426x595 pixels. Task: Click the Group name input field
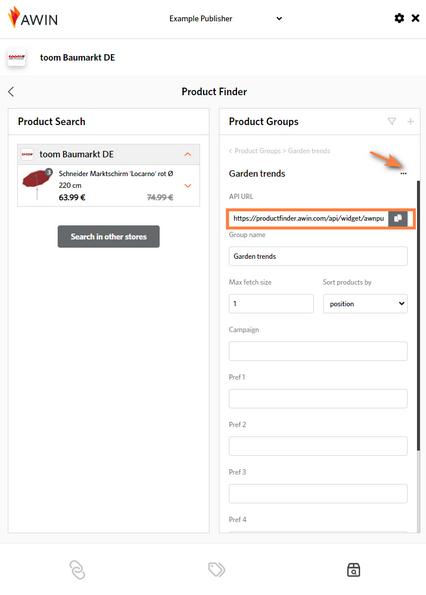318,256
